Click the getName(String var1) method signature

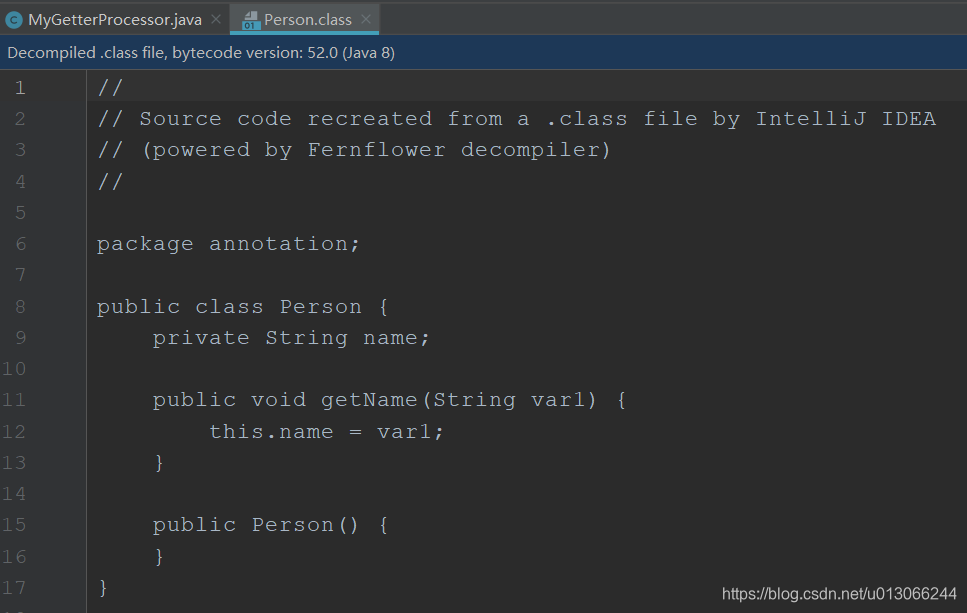(390, 400)
